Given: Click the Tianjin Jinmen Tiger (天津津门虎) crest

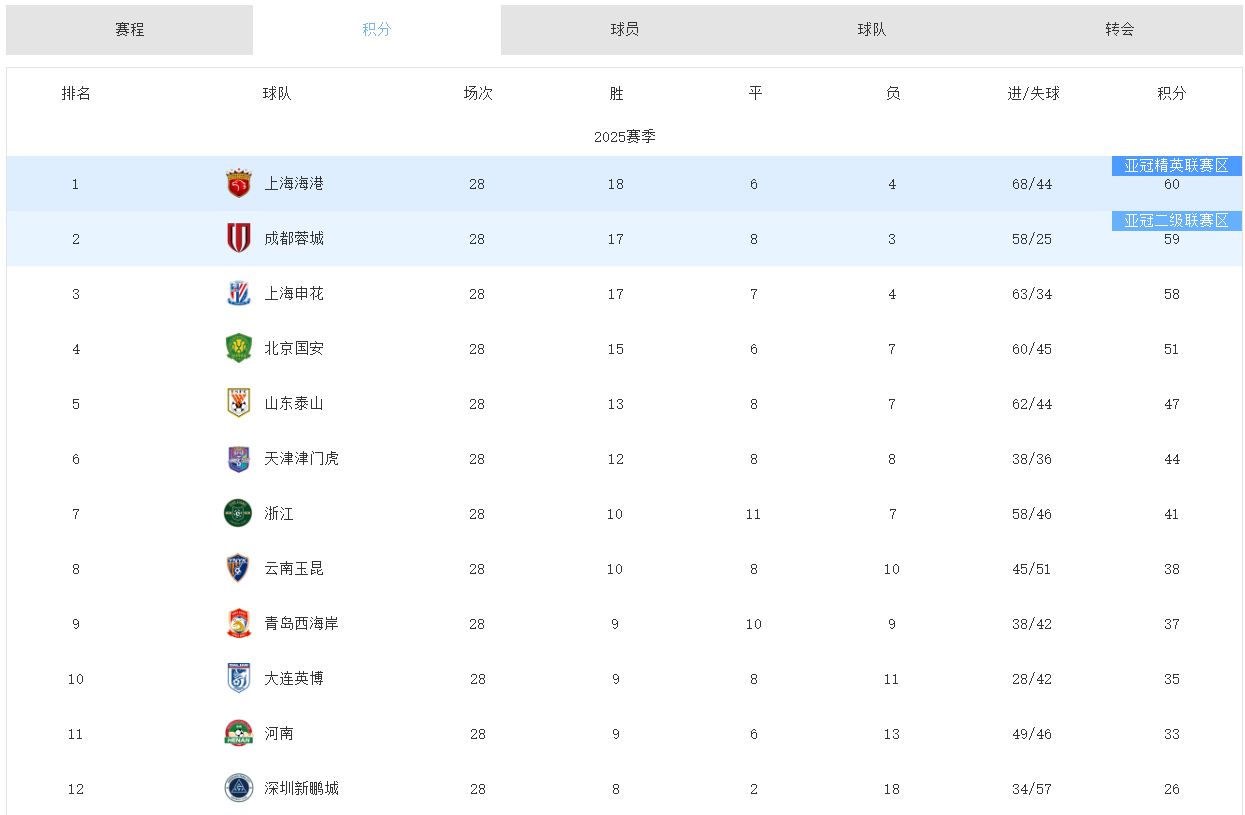Looking at the screenshot, I should 238,459.
